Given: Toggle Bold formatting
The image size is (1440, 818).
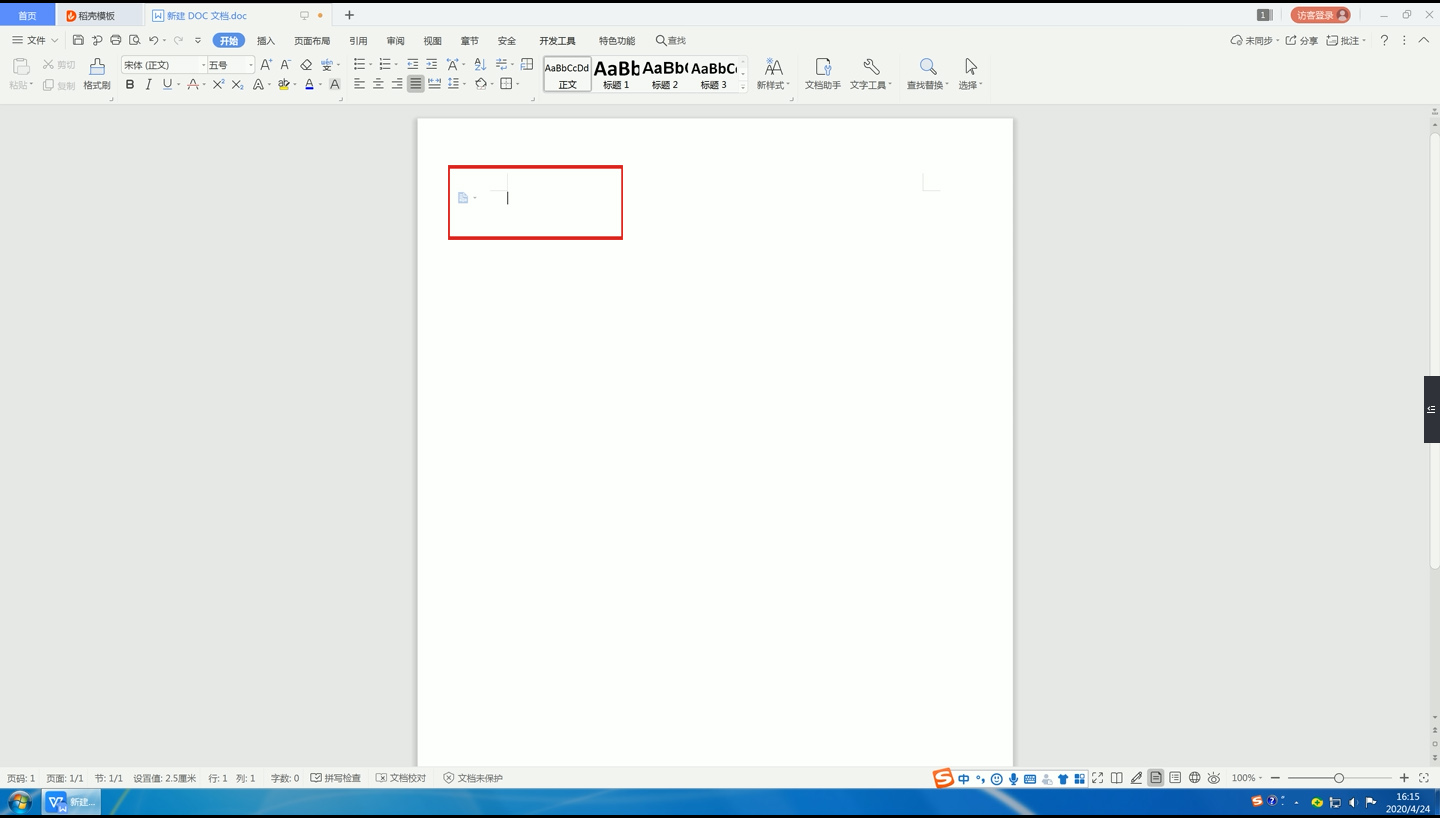Looking at the screenshot, I should coord(130,84).
